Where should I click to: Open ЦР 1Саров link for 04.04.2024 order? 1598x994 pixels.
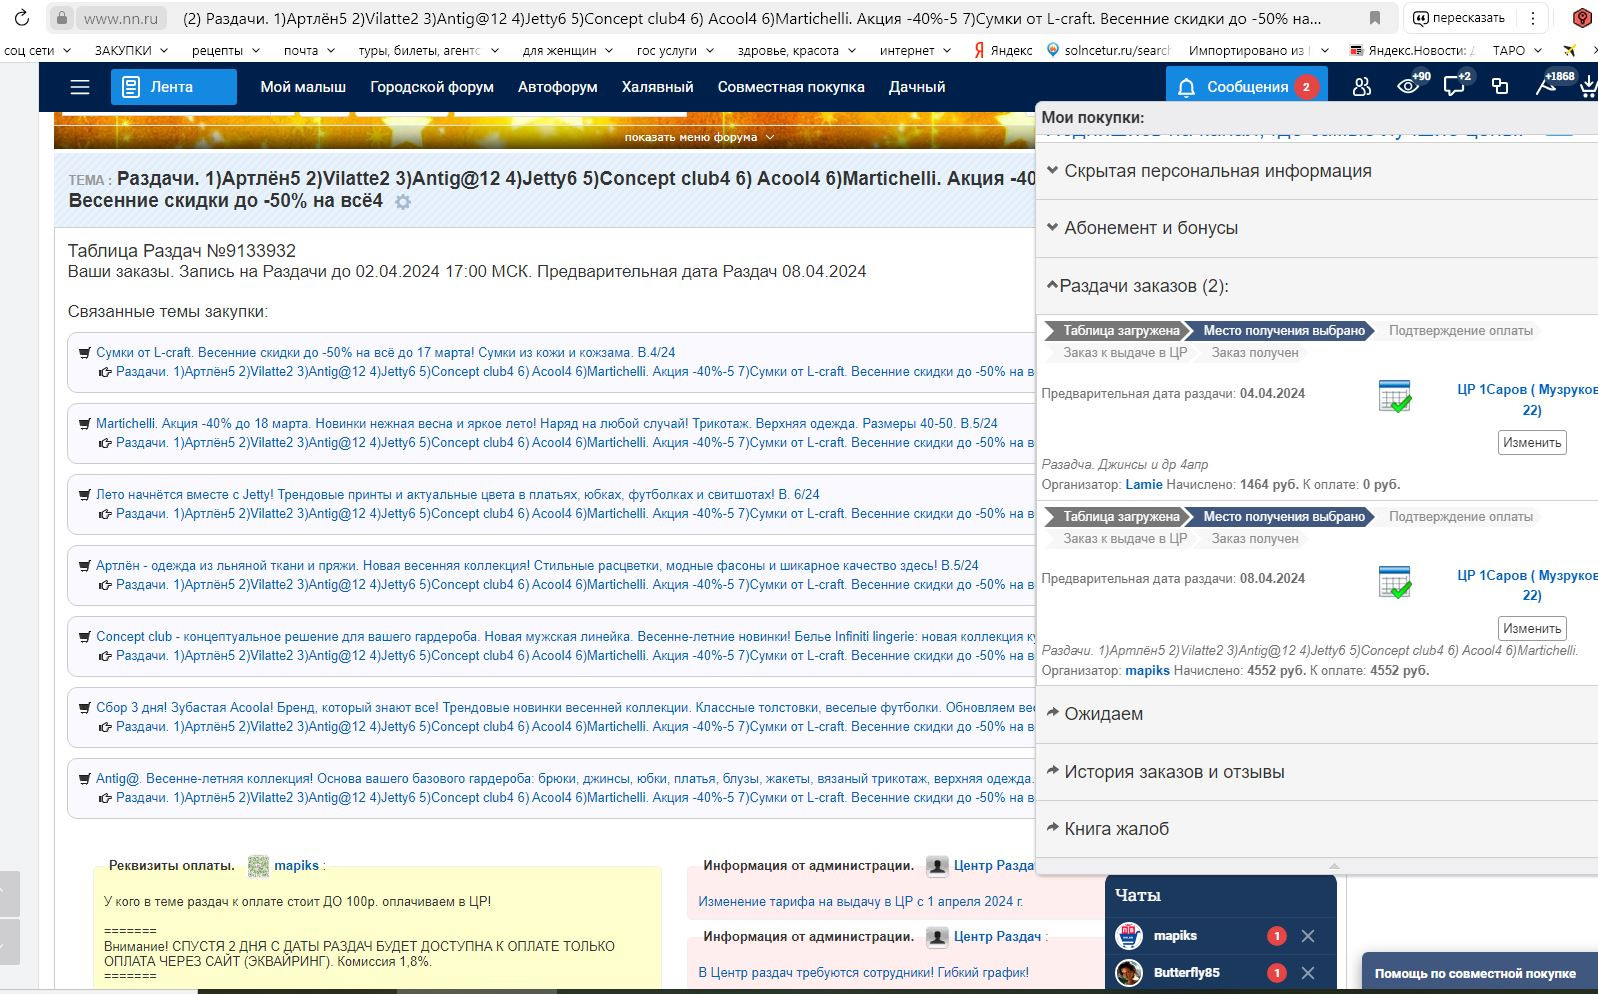1527,399
